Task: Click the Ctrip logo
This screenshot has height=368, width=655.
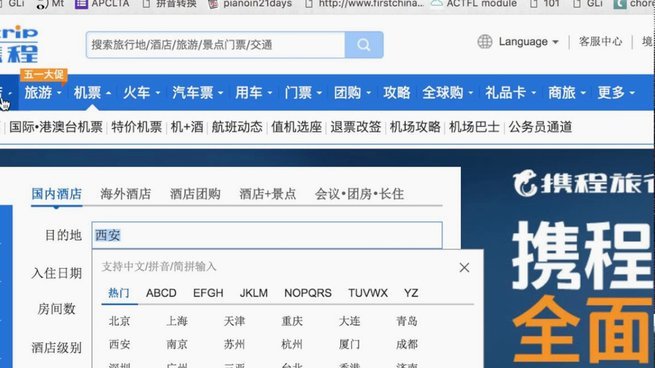Action: (x=19, y=44)
